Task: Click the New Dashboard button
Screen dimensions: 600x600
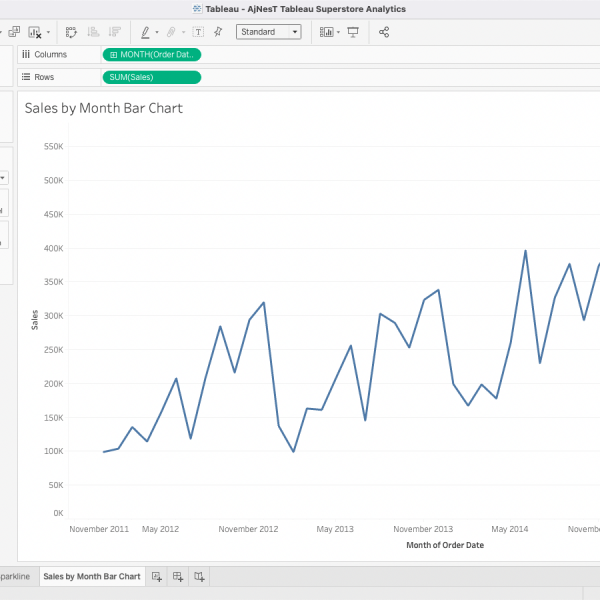Action: [178, 577]
